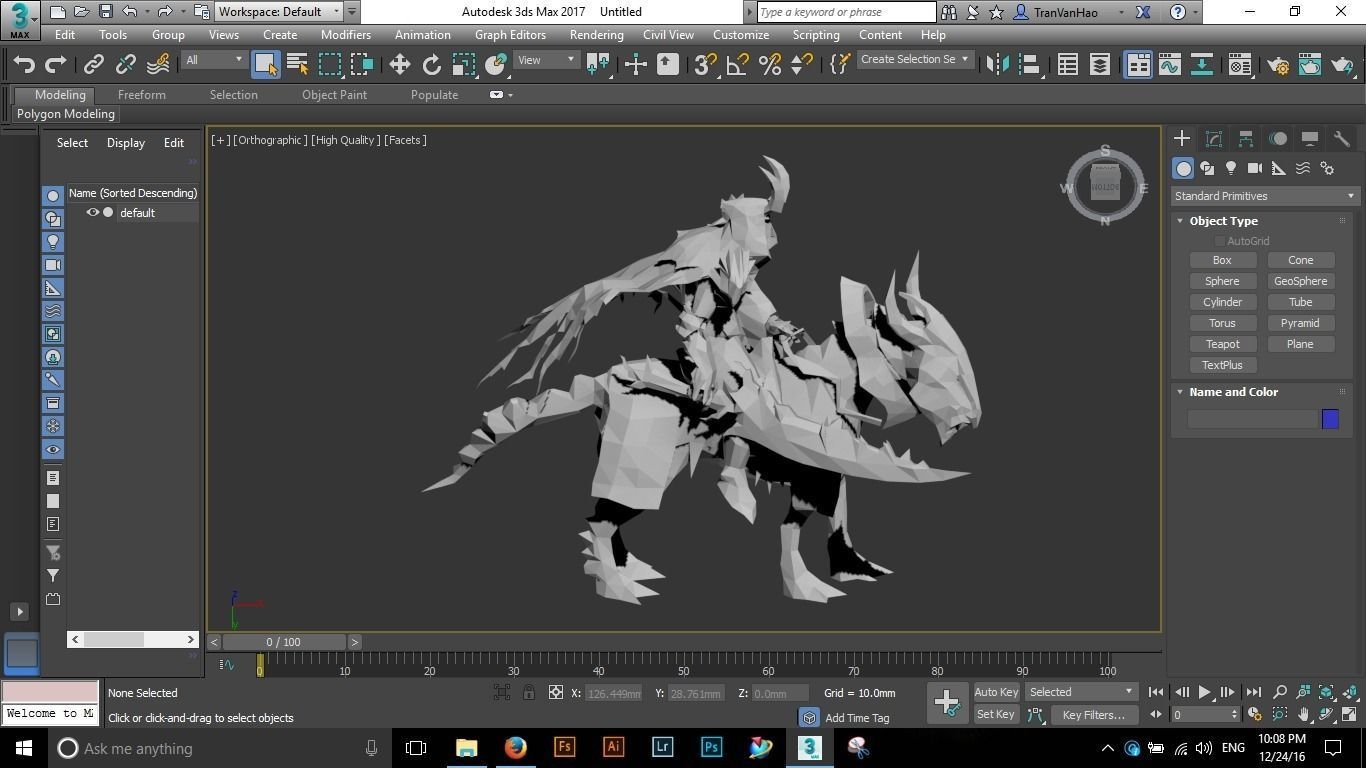Switch to the Object Paint ribbon tab

[x=334, y=95]
